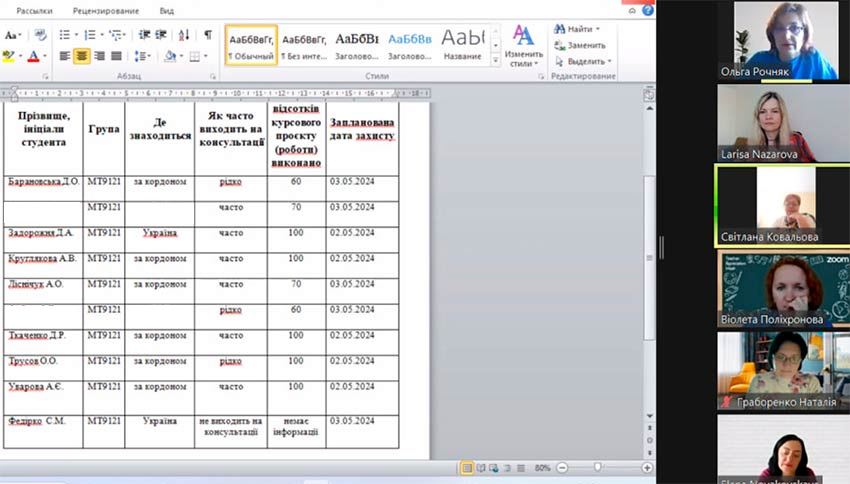The width and height of the screenshot is (850, 484).
Task: Select the Без интервала style
Action: pos(304,45)
